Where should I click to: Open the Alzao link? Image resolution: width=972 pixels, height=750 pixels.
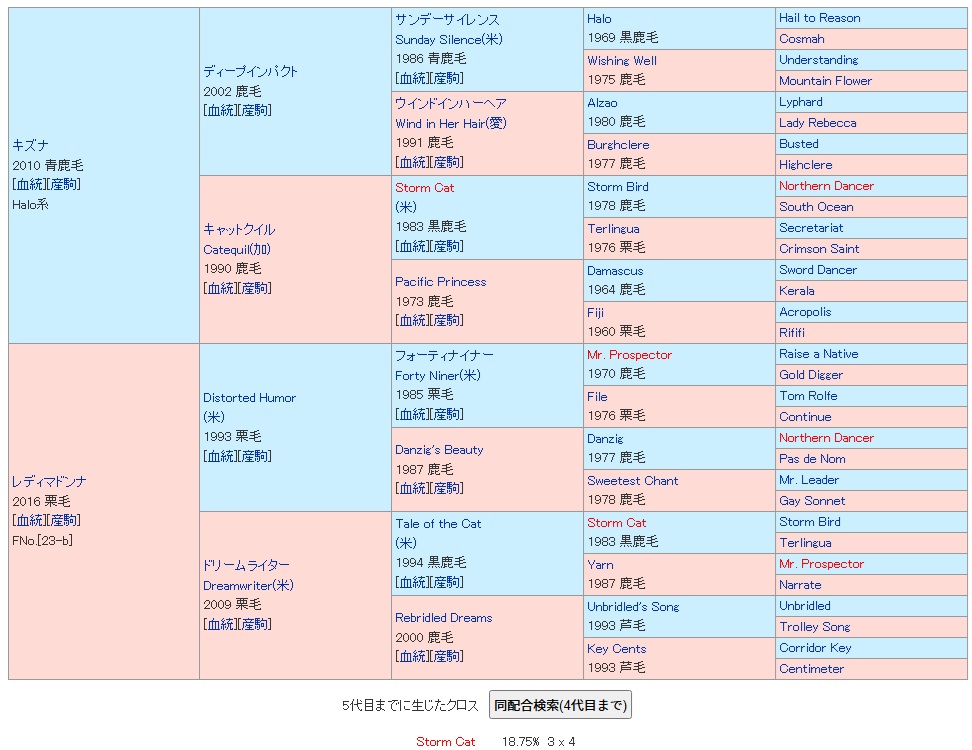click(602, 102)
